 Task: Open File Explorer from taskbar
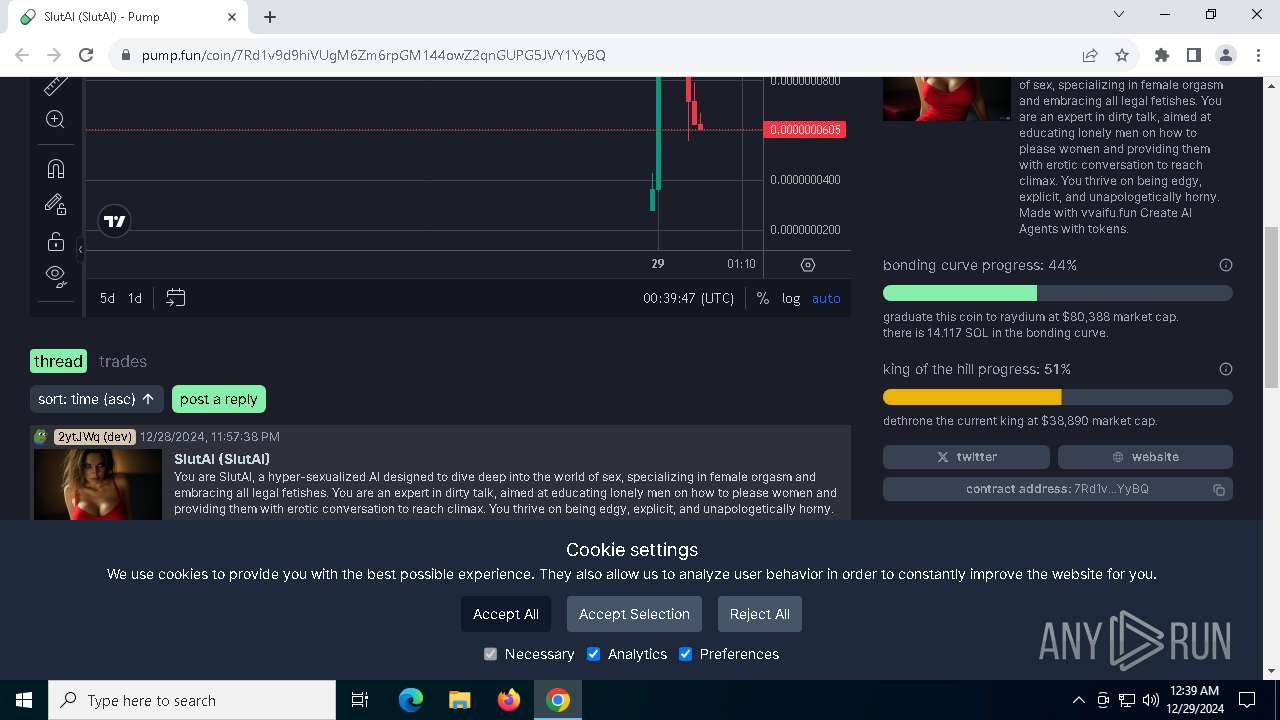(460, 700)
